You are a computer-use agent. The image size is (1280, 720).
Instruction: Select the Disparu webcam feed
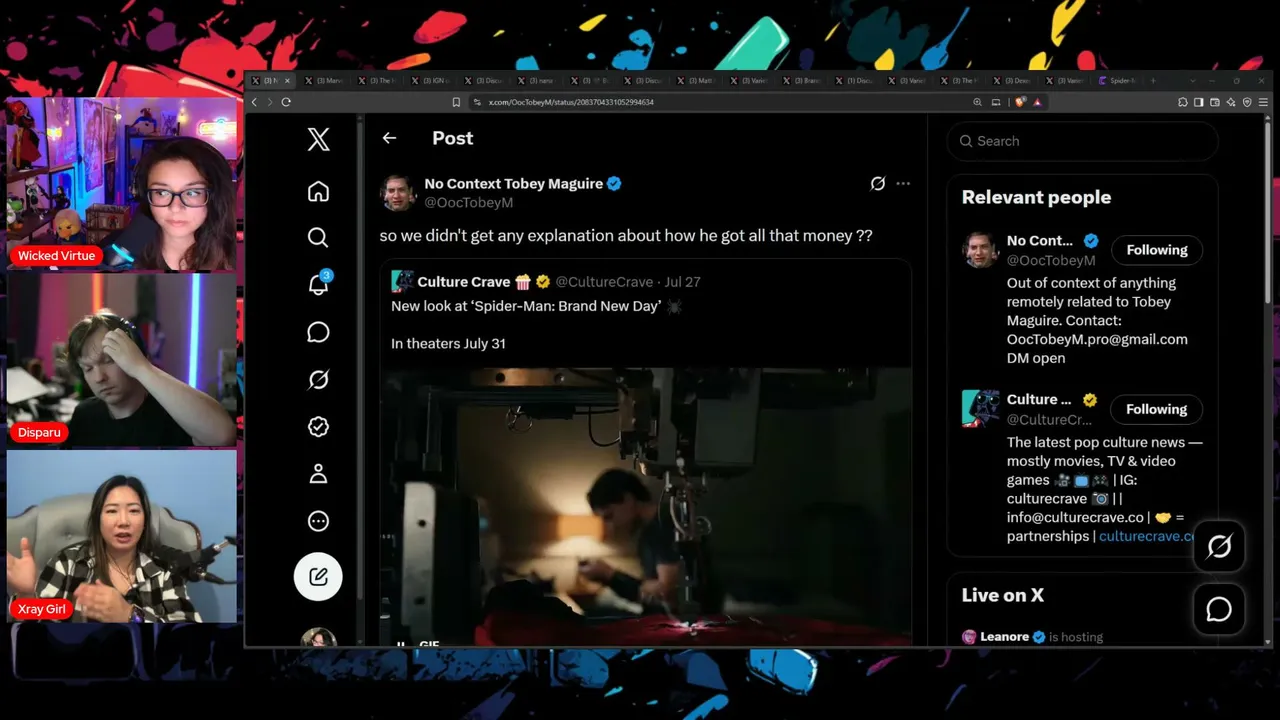[122, 360]
